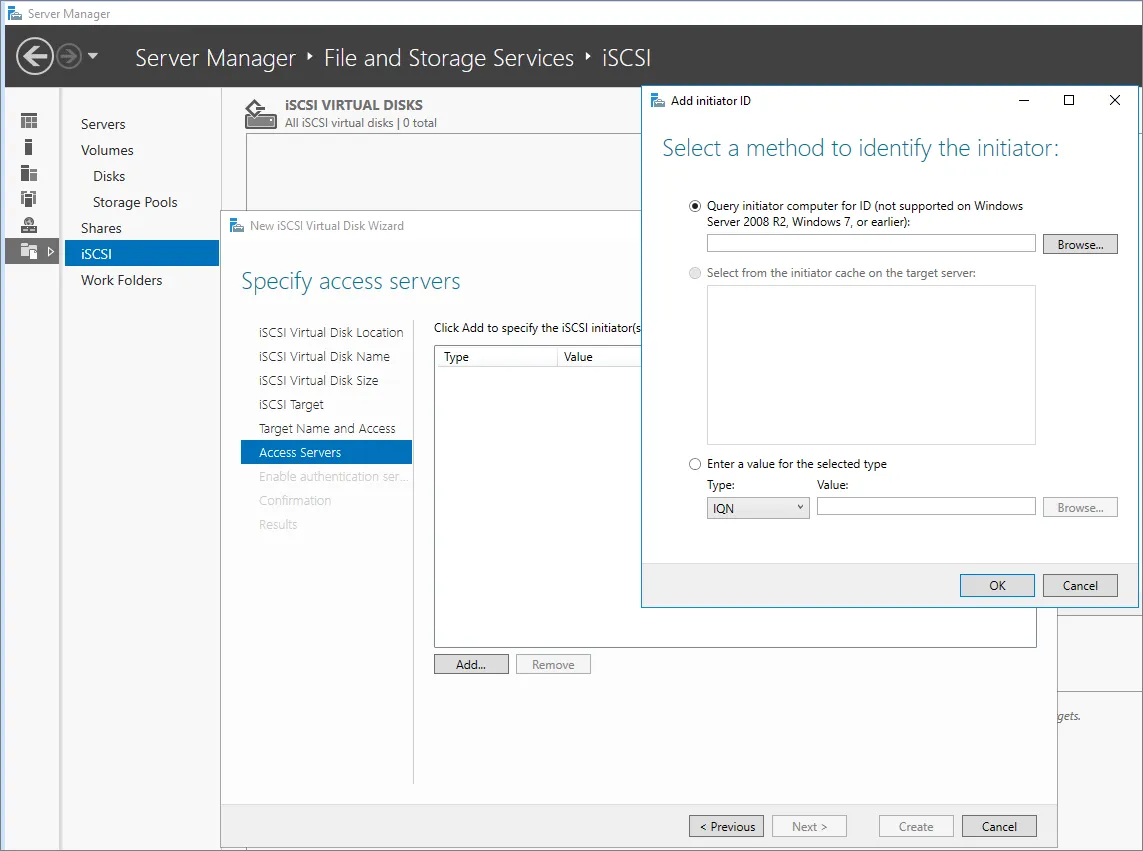The width and height of the screenshot is (1143, 851).
Task: Open the Work Folders section
Action: click(x=121, y=280)
